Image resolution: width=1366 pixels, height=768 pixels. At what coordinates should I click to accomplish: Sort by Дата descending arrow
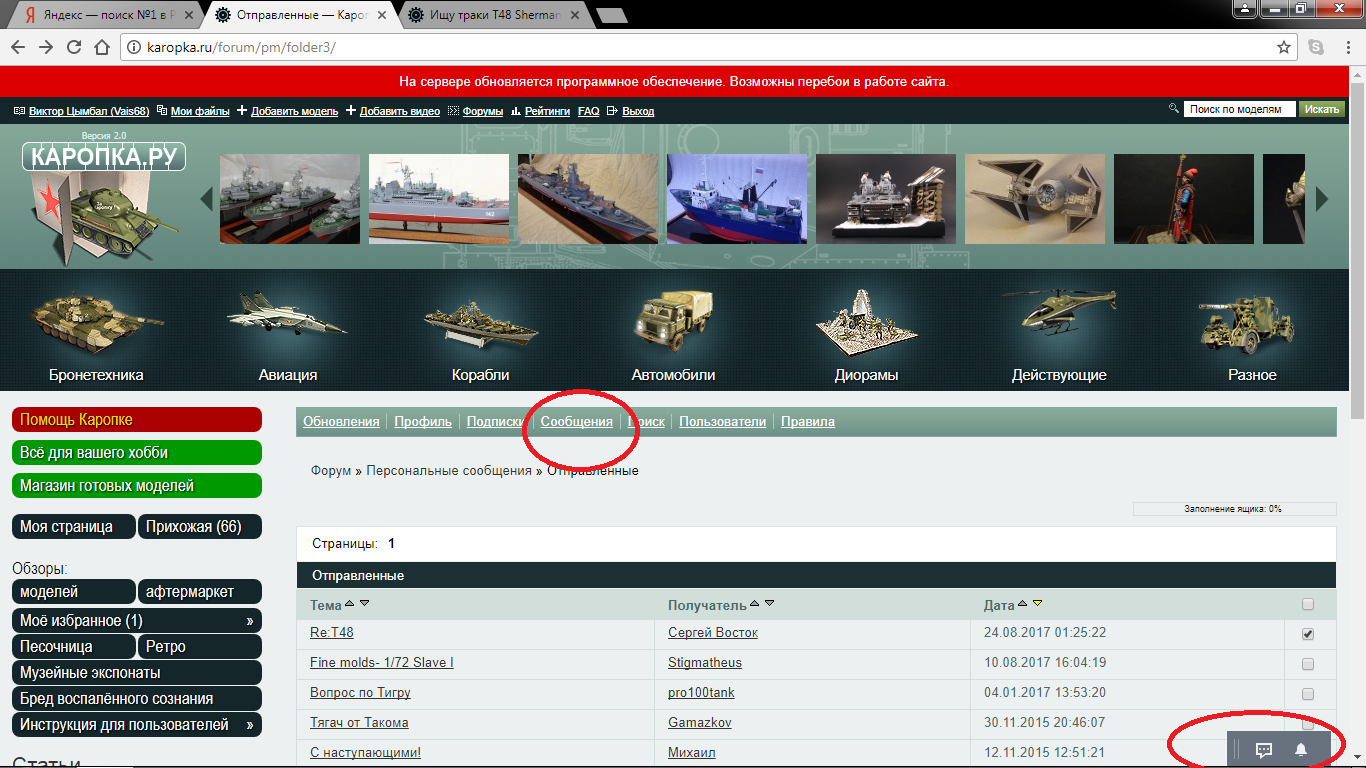pos(1038,603)
